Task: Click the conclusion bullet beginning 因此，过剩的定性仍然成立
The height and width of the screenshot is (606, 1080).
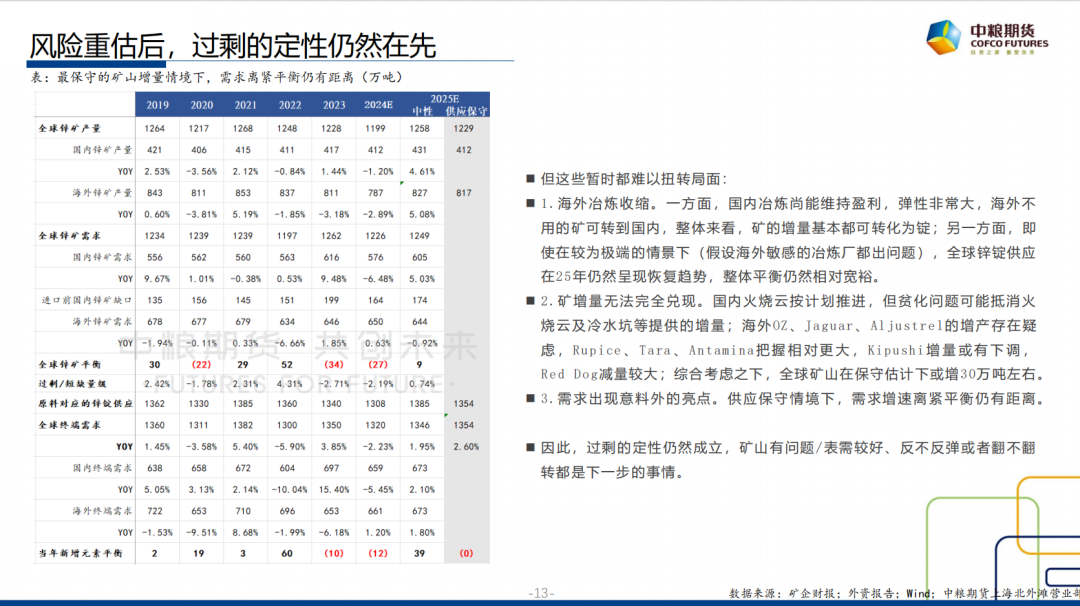Action: [x=788, y=460]
